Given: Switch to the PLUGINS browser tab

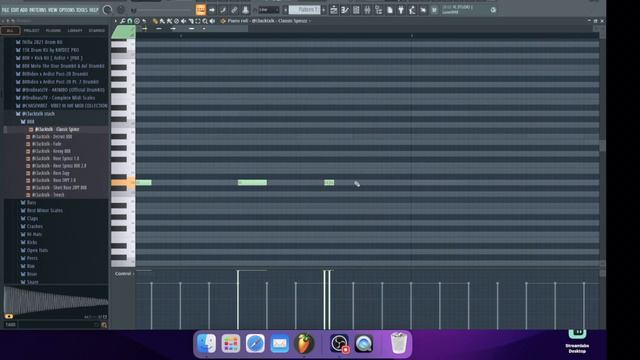Looking at the screenshot, I should pyautogui.click(x=53, y=30).
